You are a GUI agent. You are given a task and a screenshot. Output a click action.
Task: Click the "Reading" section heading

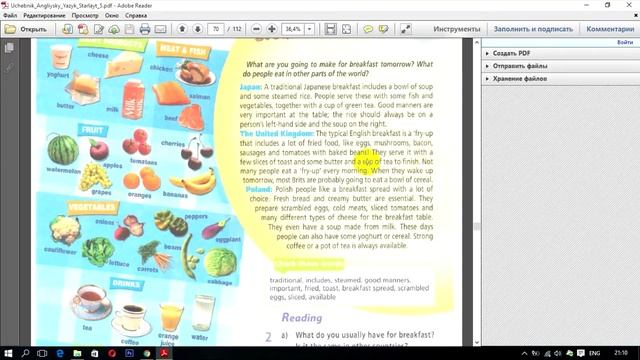pyautogui.click(x=302, y=318)
